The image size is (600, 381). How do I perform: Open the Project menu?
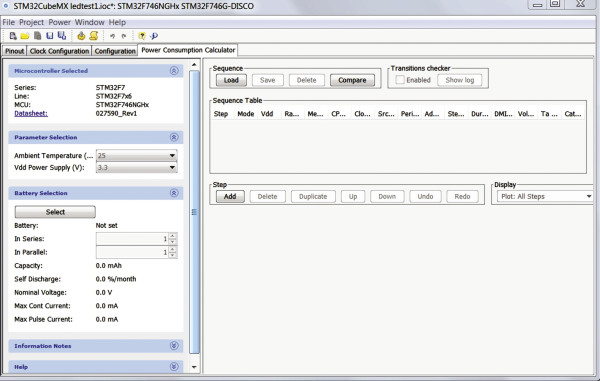point(31,22)
